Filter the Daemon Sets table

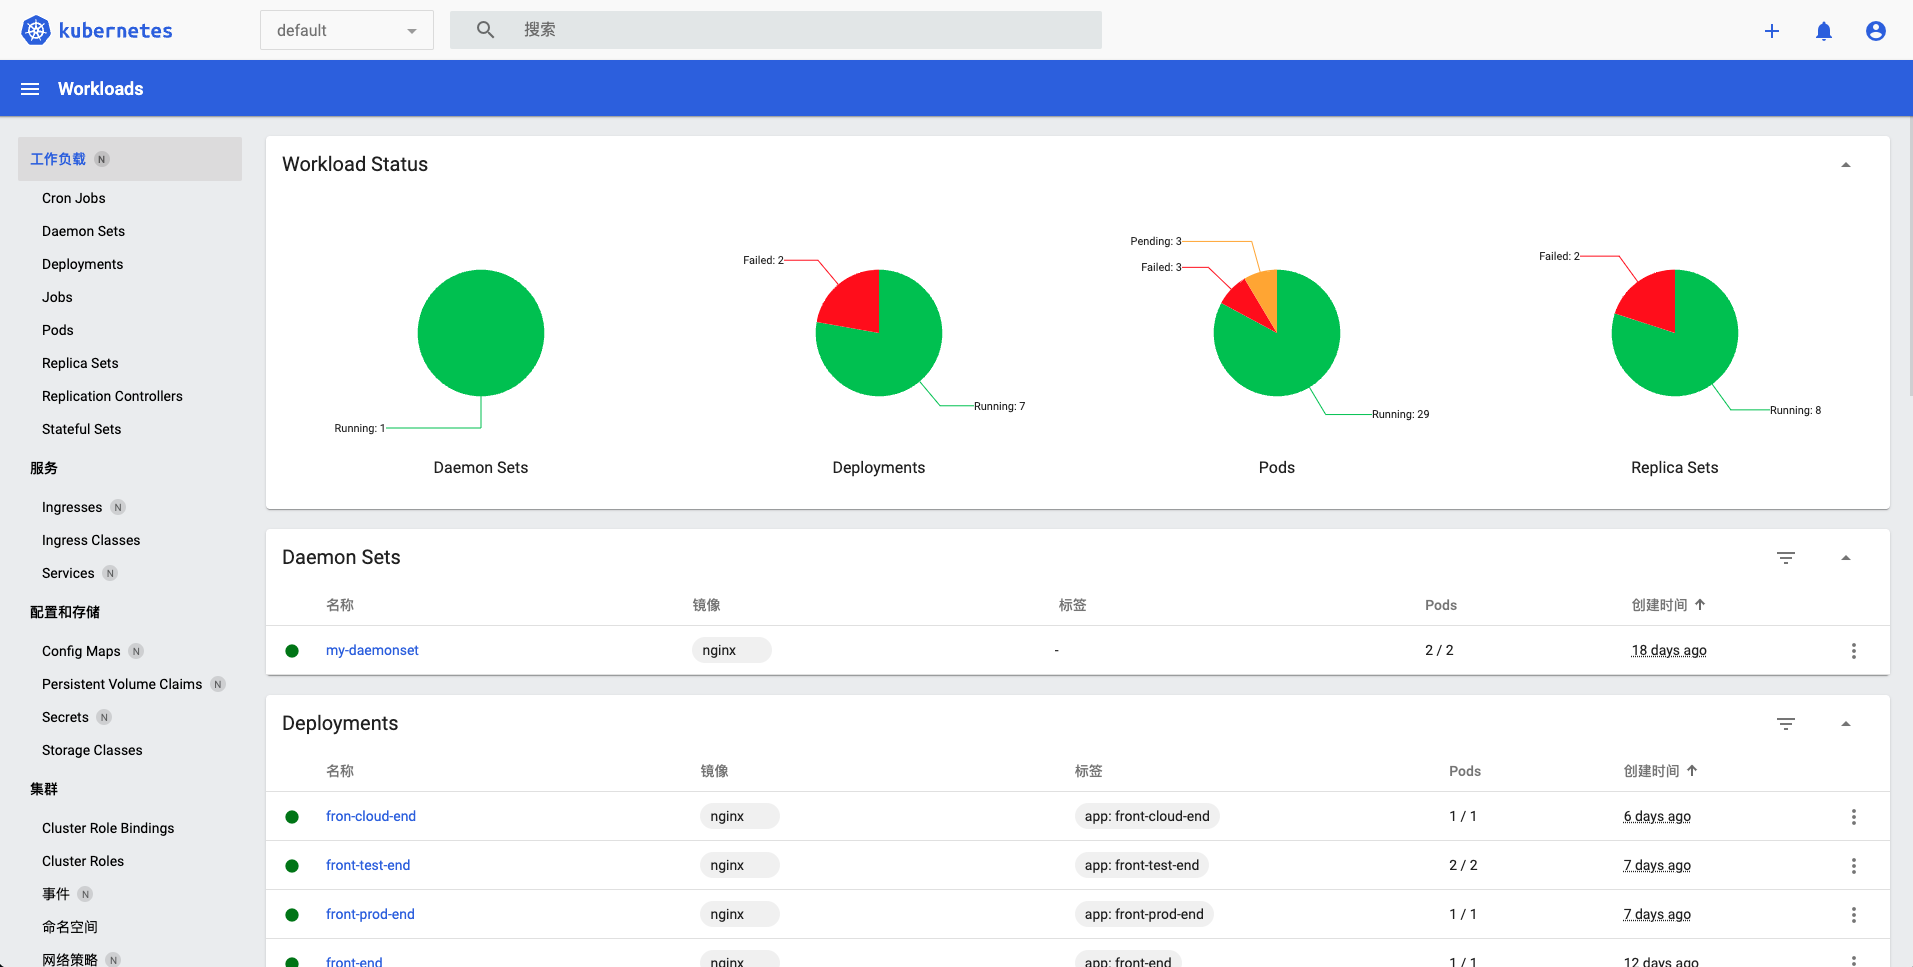(1786, 558)
